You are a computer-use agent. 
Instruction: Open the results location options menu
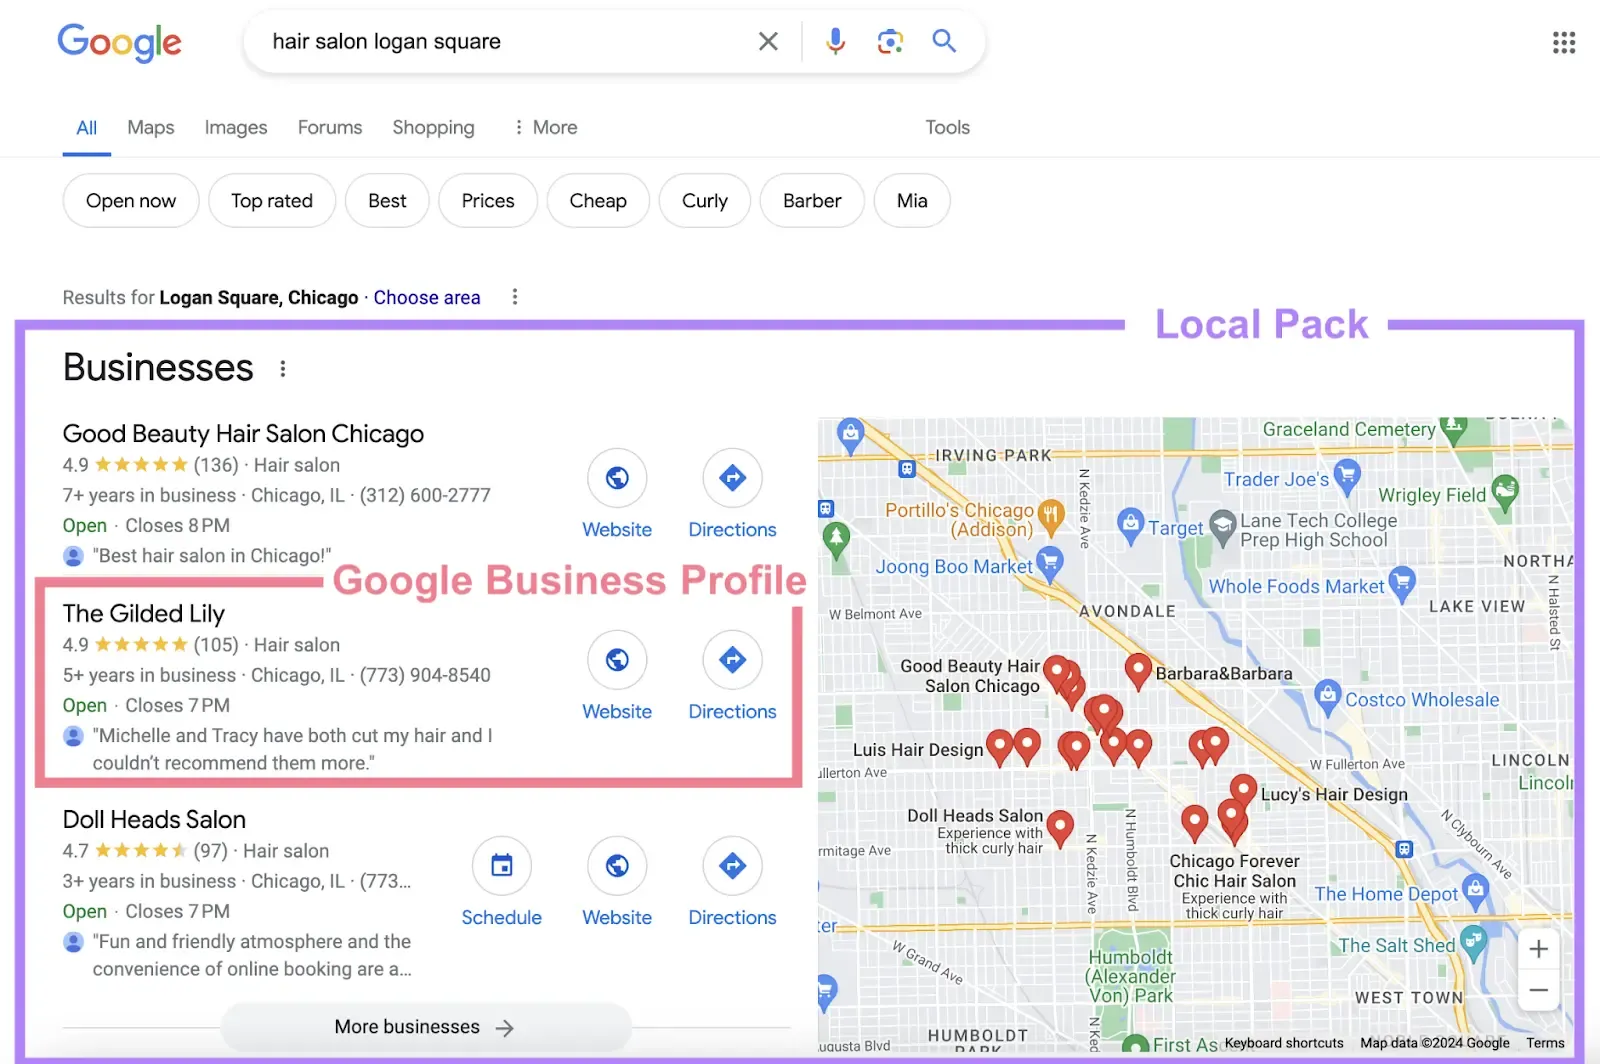[x=515, y=297]
